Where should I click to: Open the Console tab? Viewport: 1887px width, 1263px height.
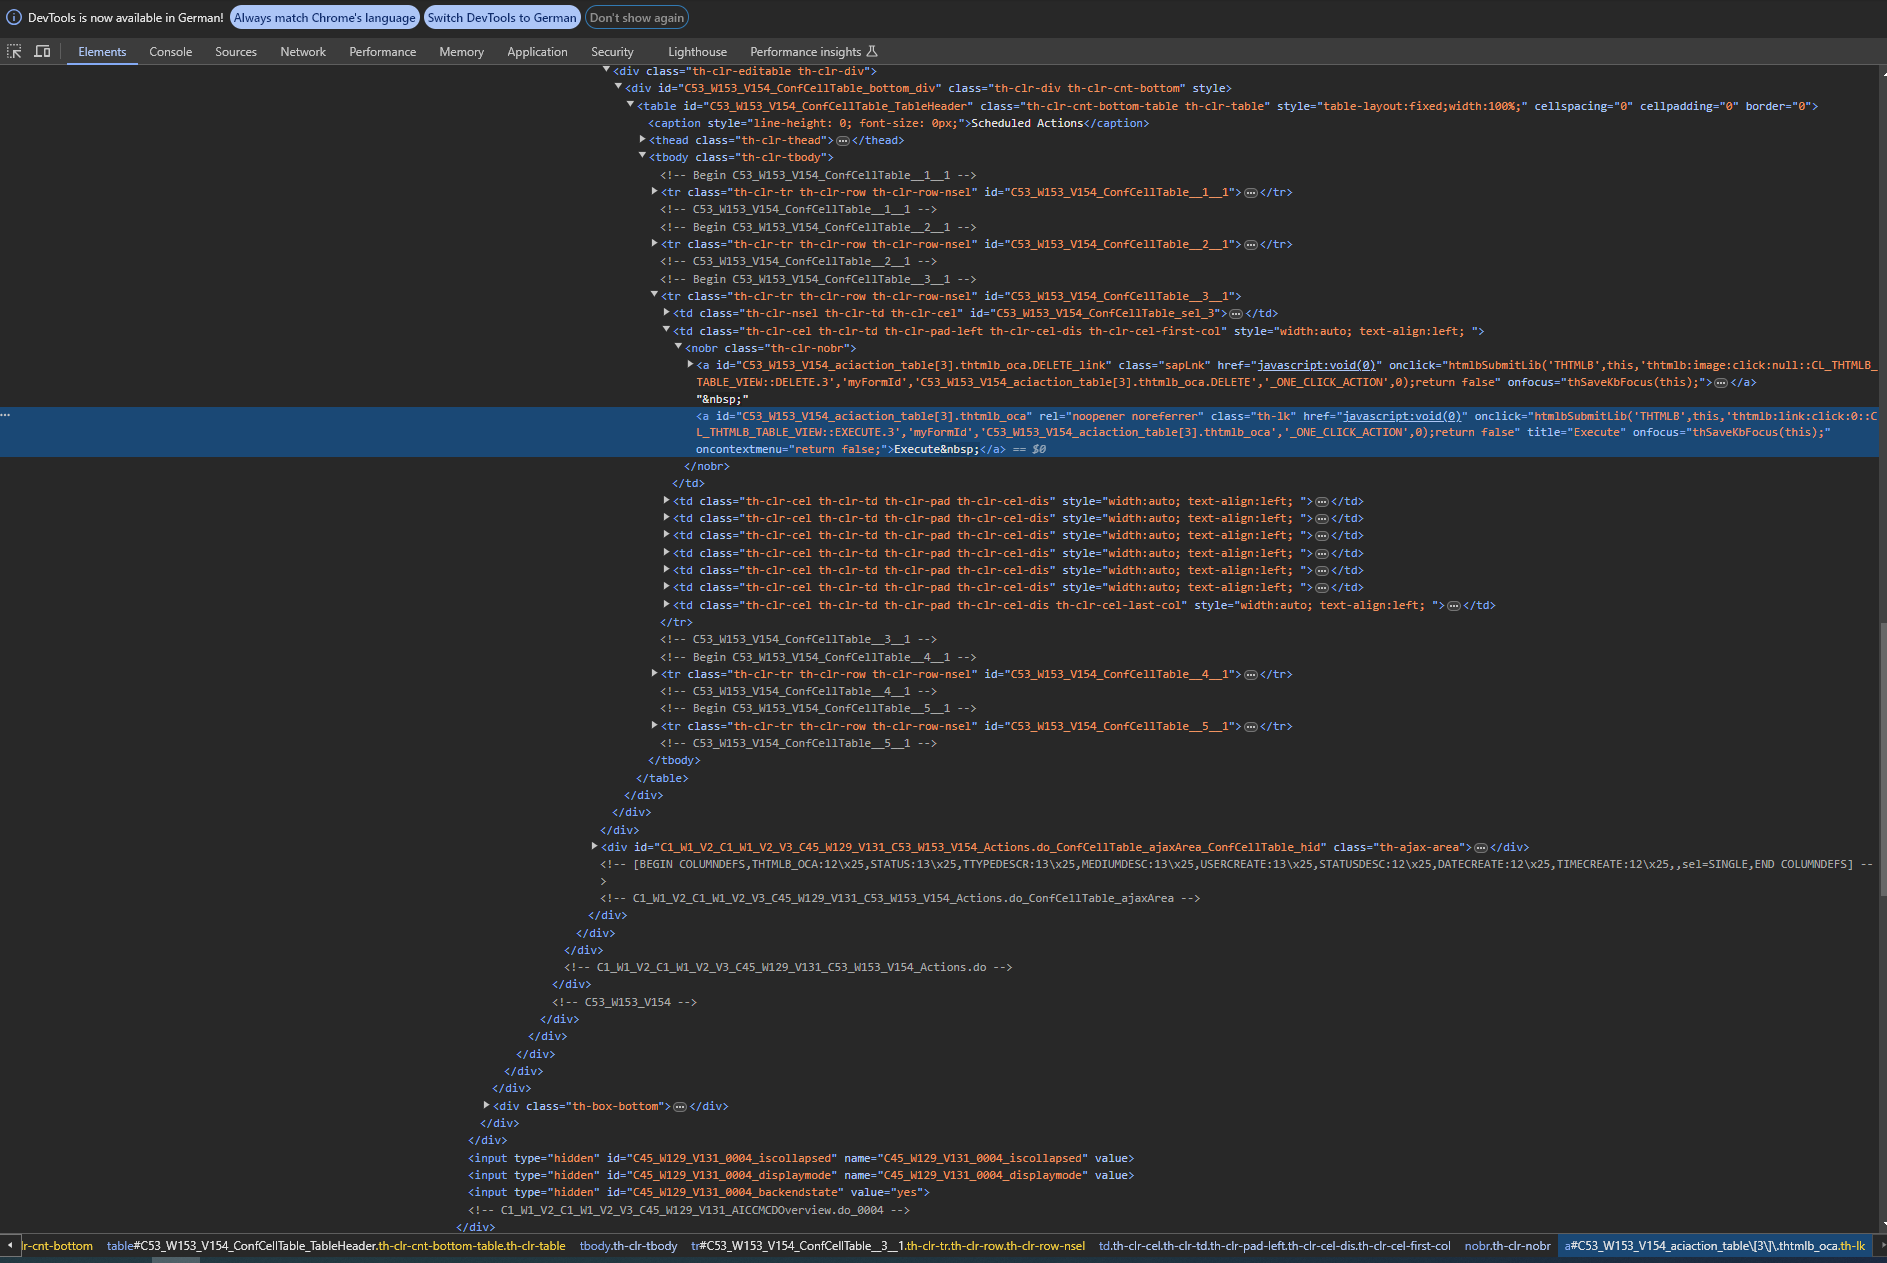[170, 52]
